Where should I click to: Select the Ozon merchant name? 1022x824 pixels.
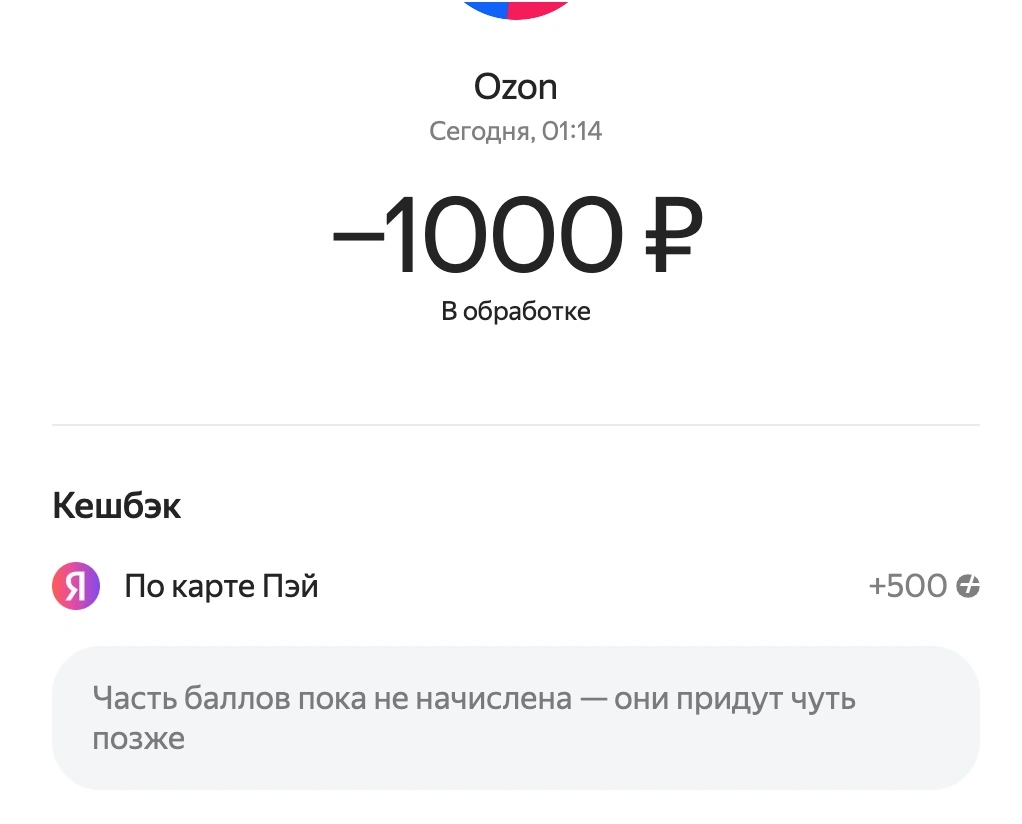click(516, 87)
